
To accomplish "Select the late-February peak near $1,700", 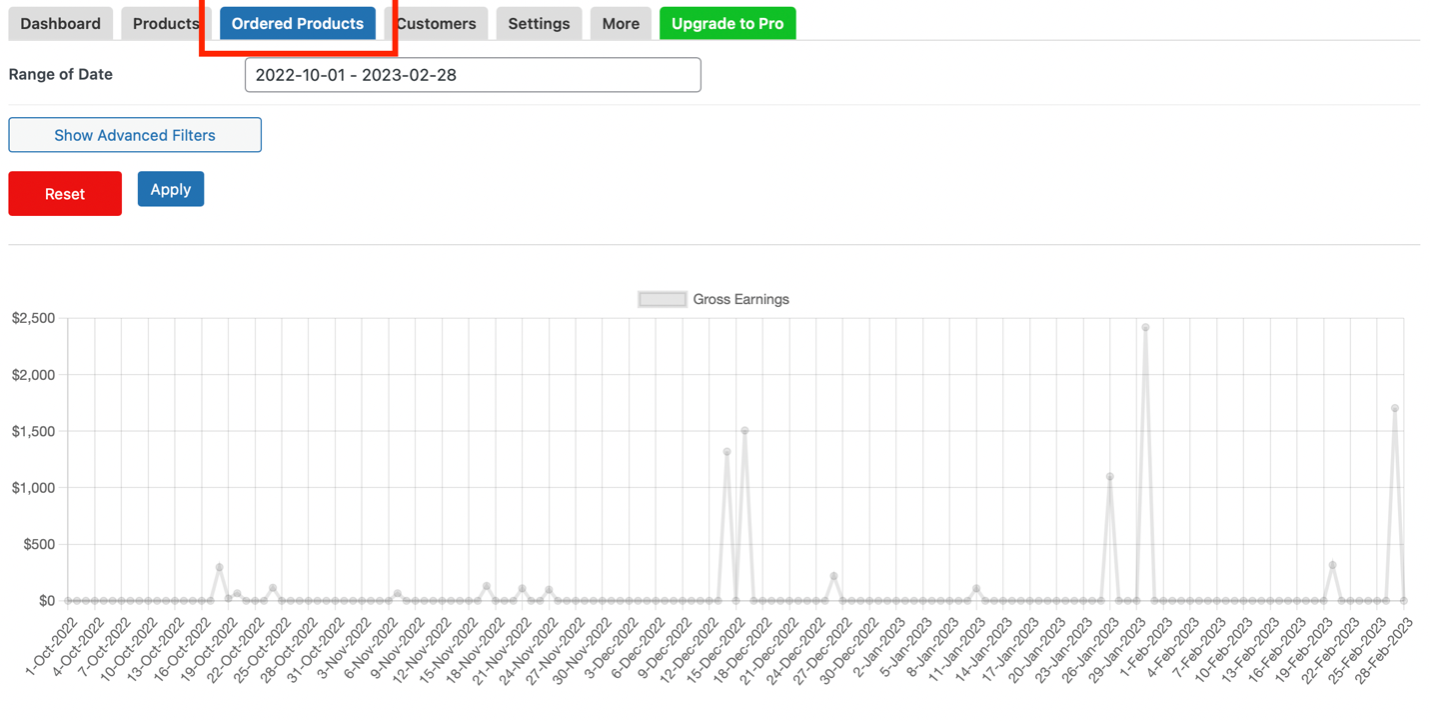I will (x=1394, y=408).
